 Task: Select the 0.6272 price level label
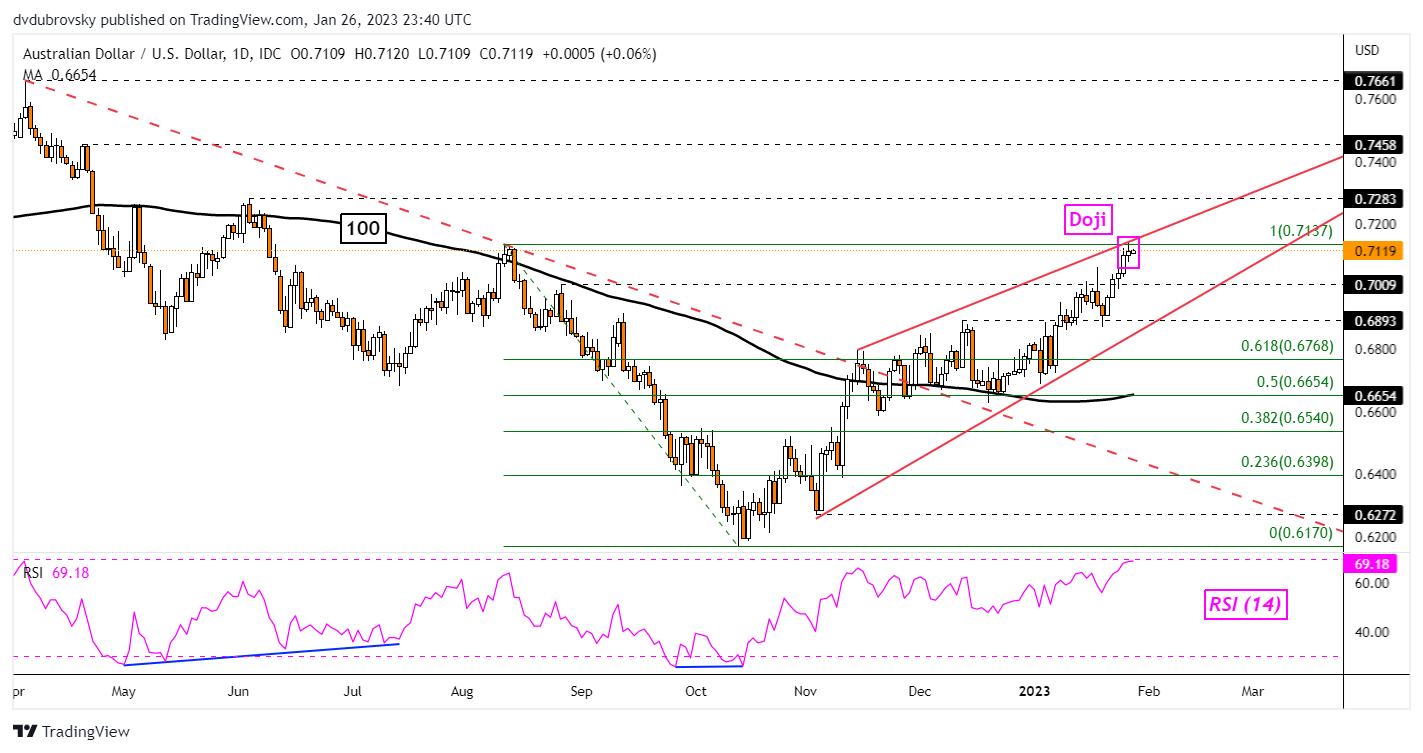[1371, 515]
